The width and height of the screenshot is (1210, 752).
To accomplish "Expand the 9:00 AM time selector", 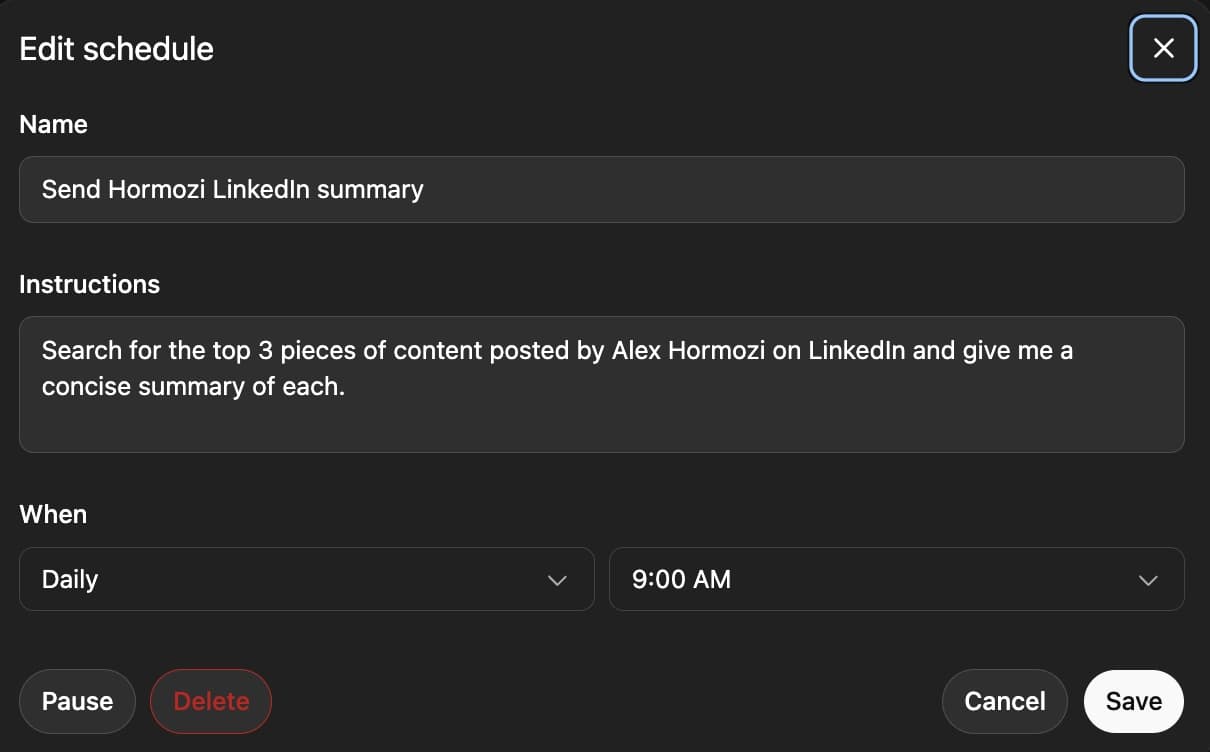I will point(895,579).
